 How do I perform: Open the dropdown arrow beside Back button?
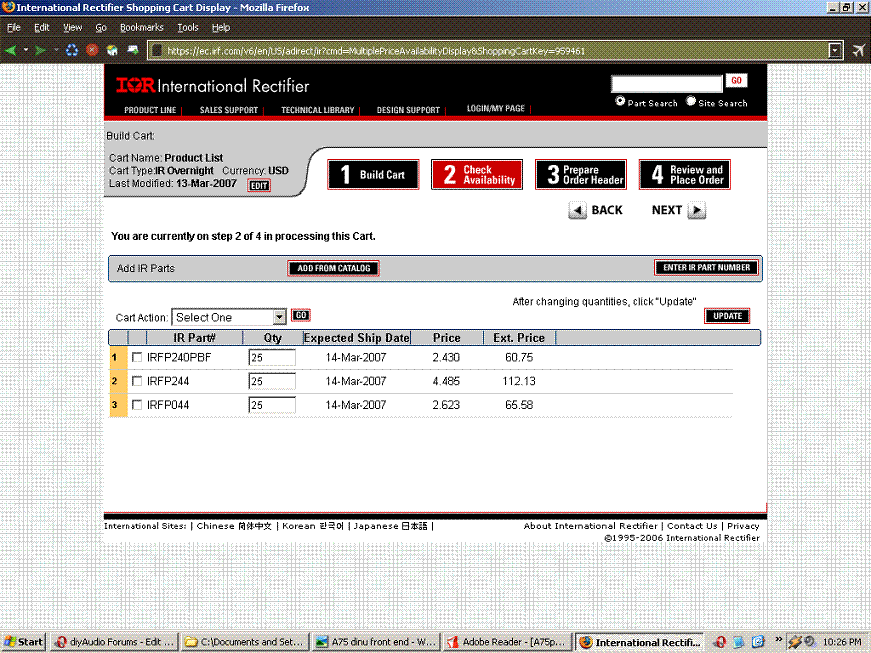click(26, 50)
